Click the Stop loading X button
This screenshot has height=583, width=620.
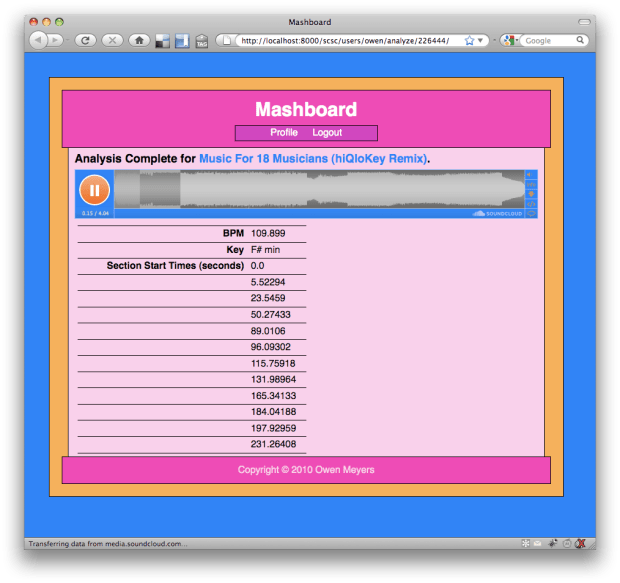112,41
